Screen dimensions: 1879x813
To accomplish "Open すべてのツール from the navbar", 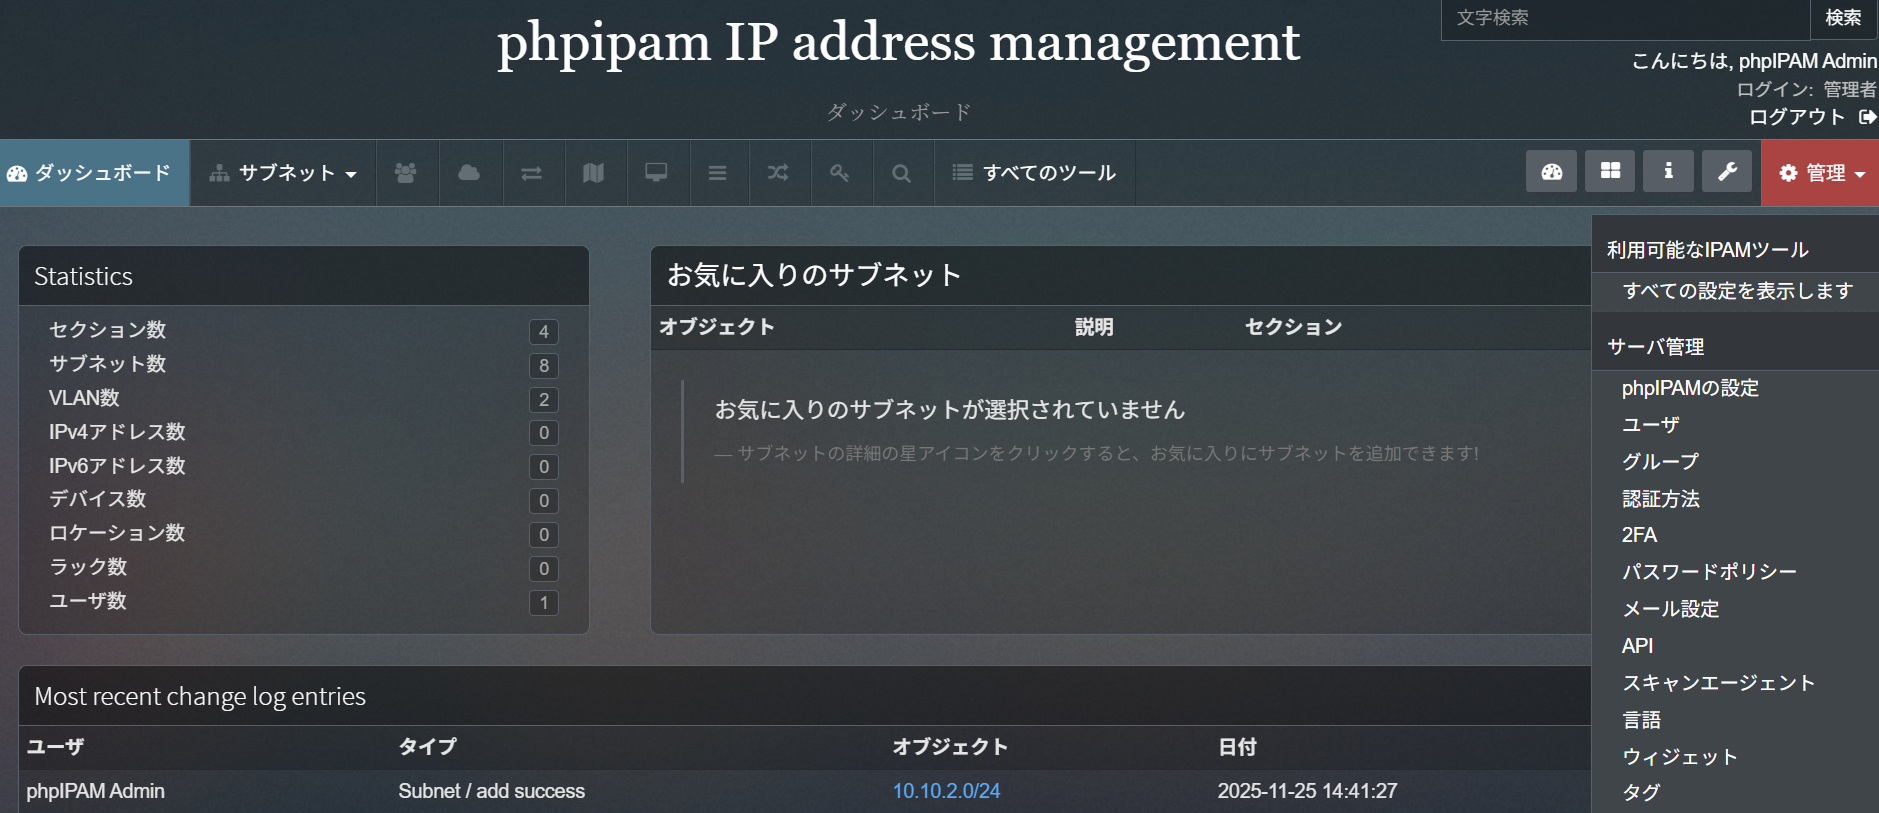I will 1035,173.
